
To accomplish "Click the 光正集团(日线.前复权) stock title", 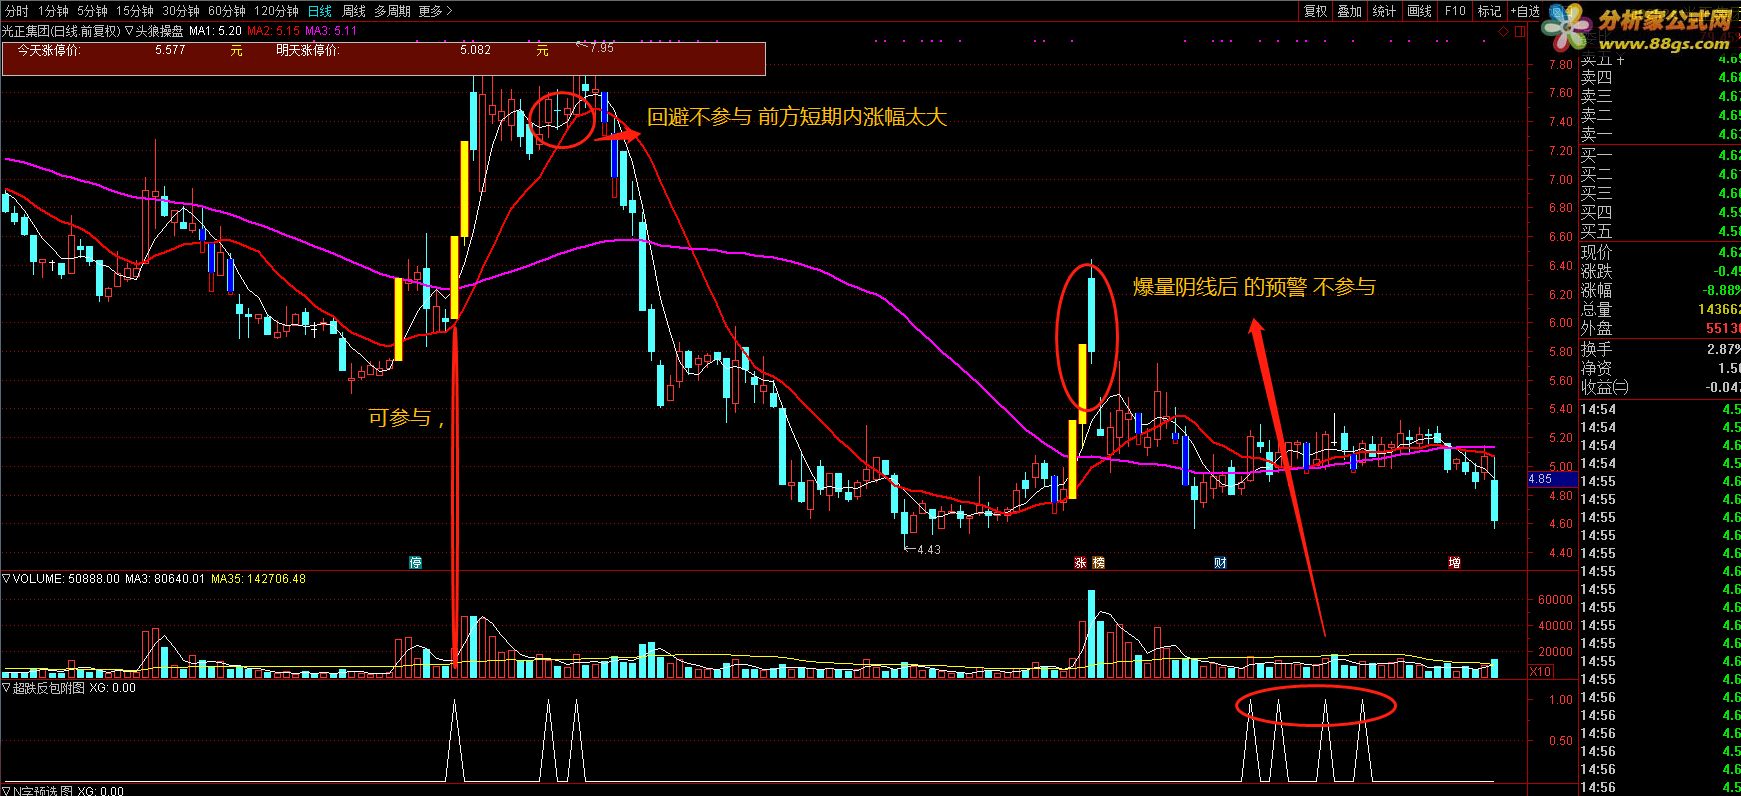I will pos(61,31).
